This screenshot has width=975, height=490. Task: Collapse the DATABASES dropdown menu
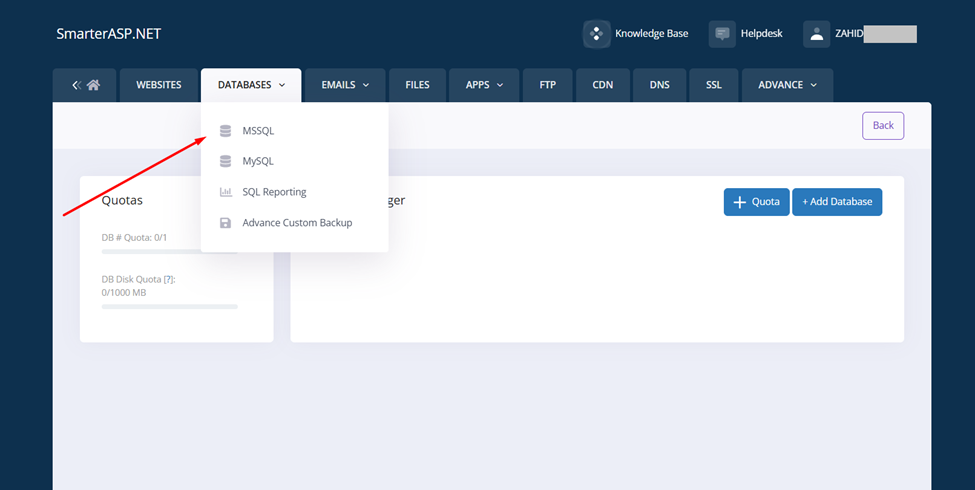pyautogui.click(x=251, y=85)
